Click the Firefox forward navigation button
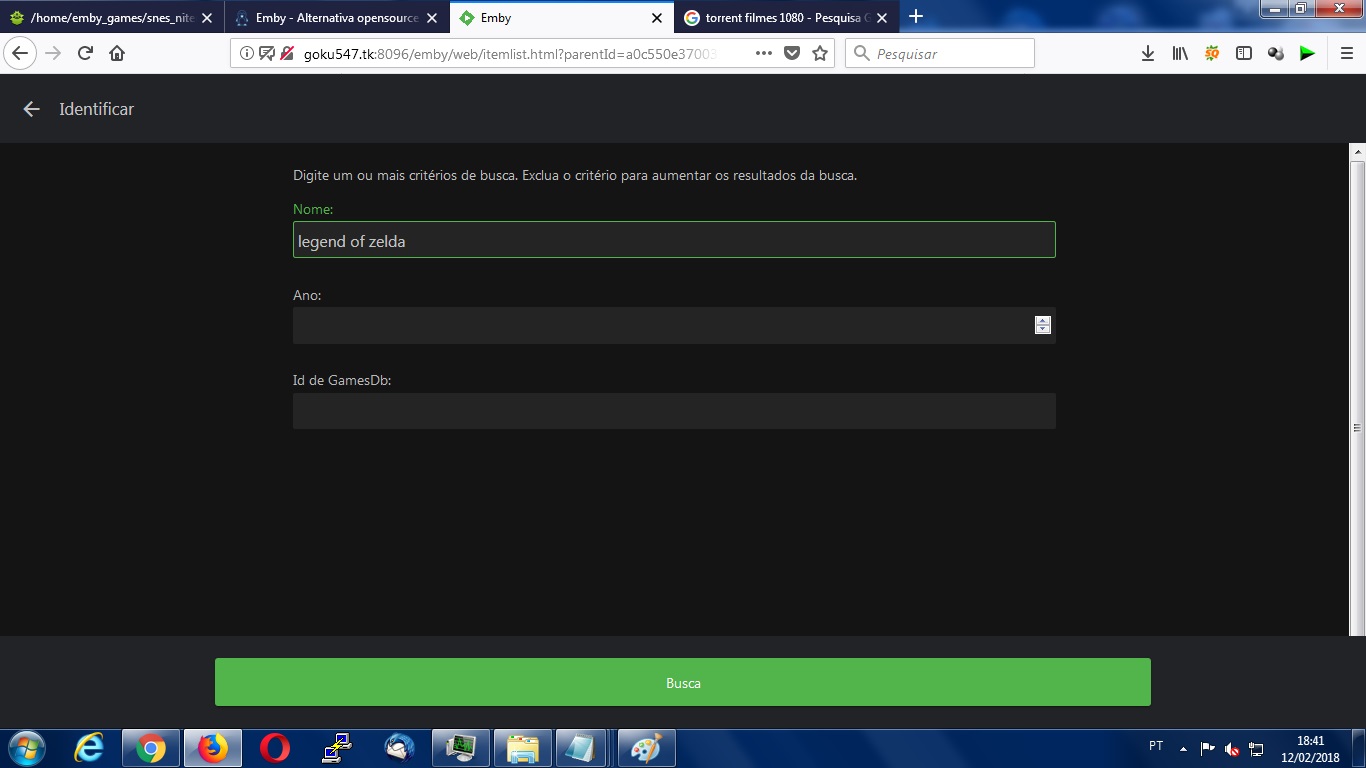The height and width of the screenshot is (768, 1366). (x=53, y=54)
